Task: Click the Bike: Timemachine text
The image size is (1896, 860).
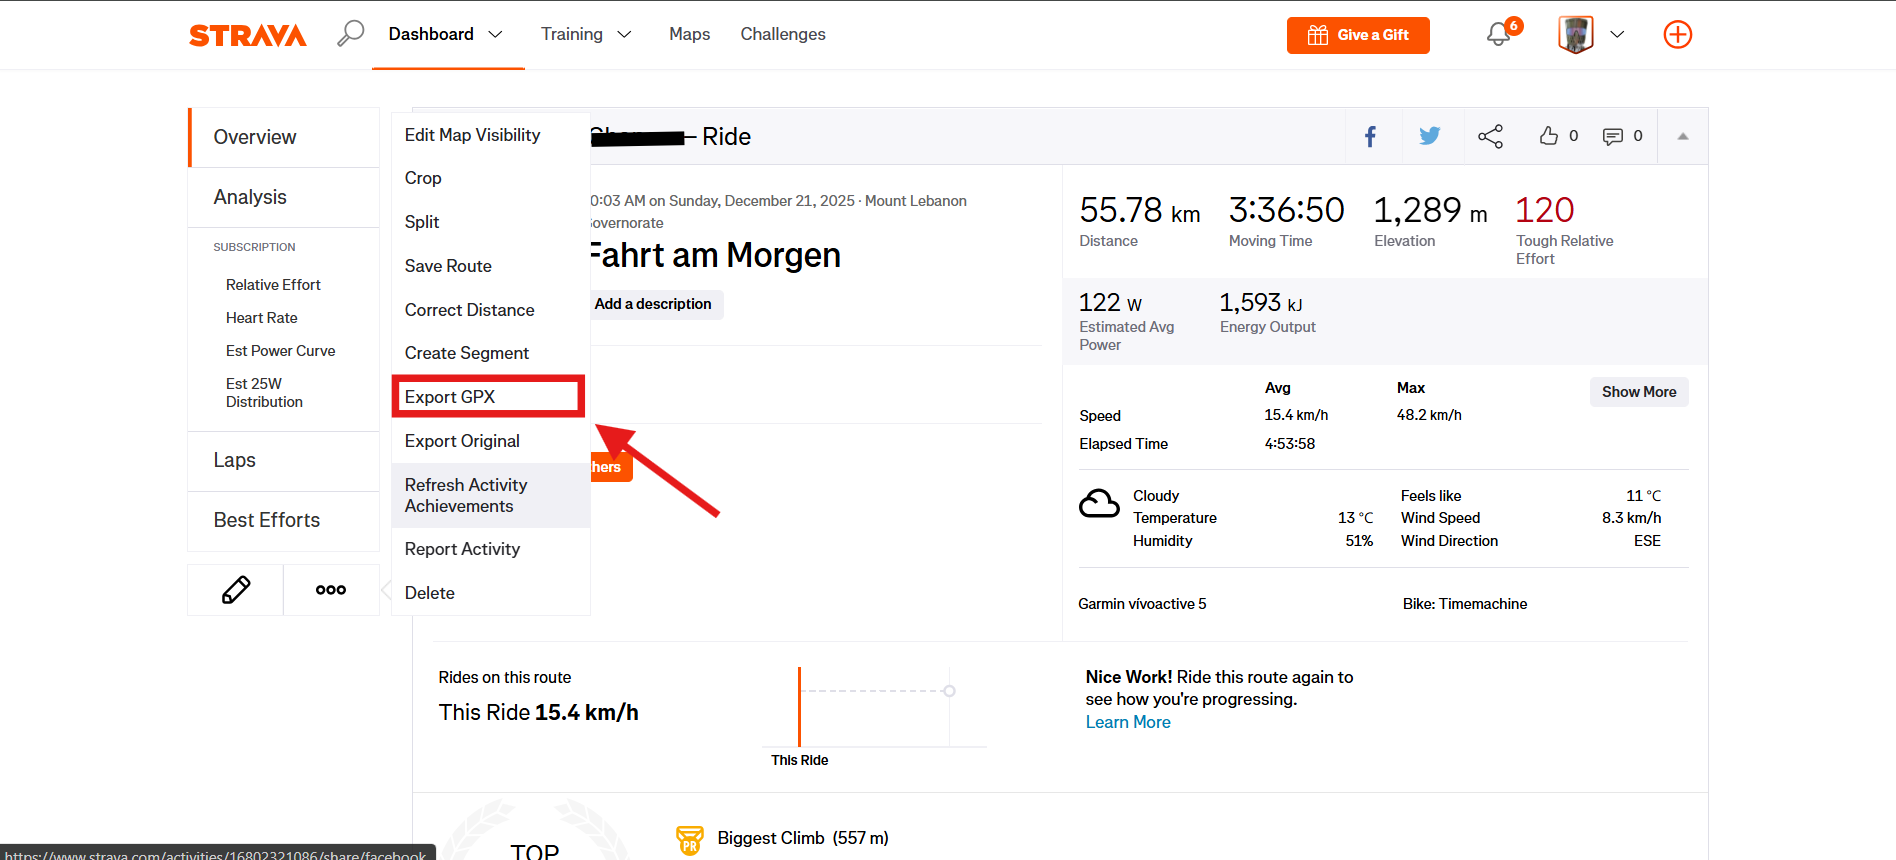Action: pyautogui.click(x=1464, y=604)
